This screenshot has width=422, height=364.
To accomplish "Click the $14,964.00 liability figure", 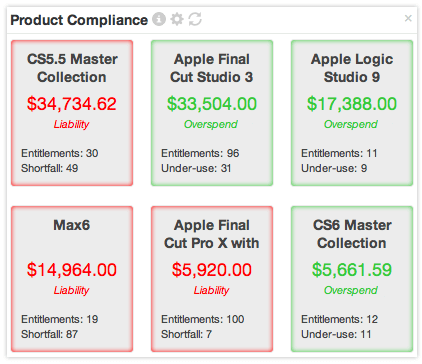I will coord(72,270).
